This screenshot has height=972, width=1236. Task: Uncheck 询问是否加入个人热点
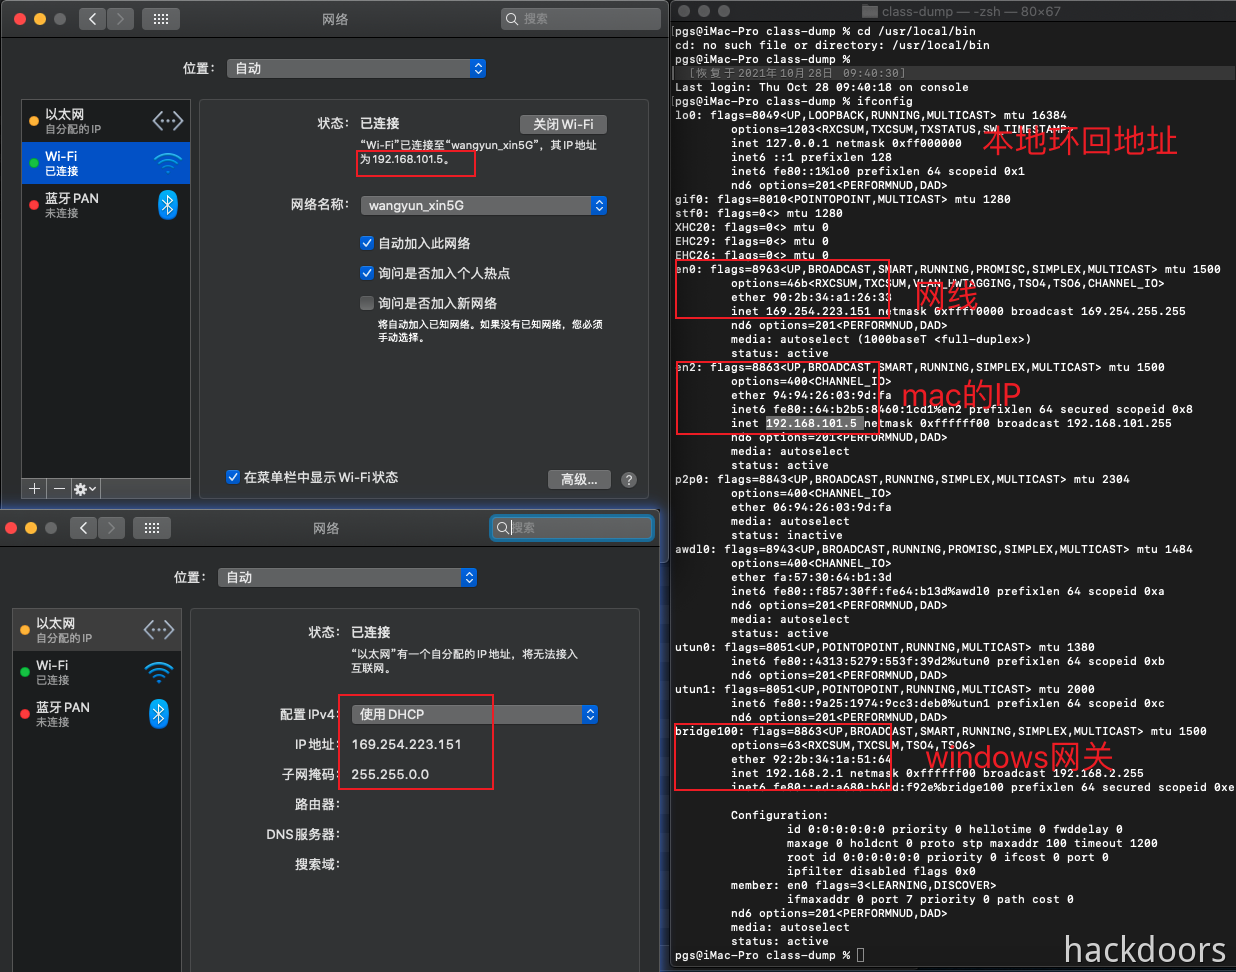(x=367, y=273)
